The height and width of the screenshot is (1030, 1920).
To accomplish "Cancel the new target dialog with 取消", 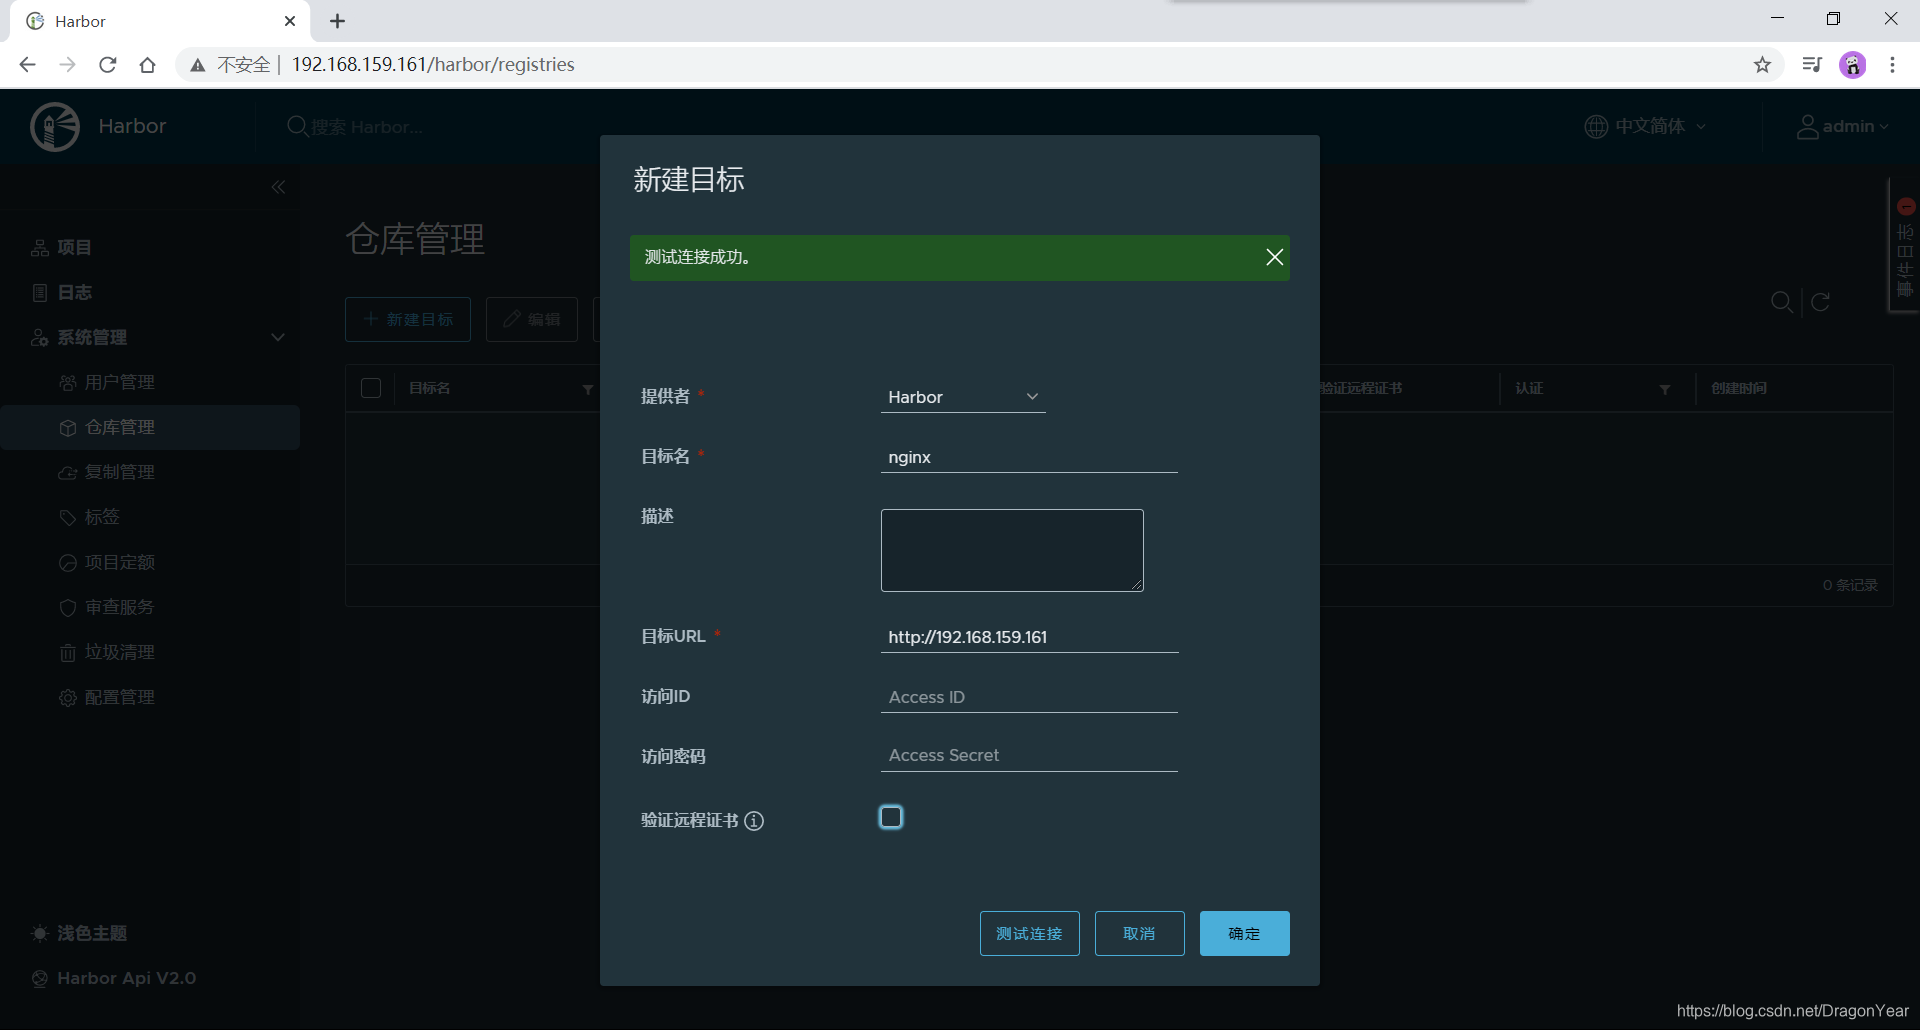I will click(x=1139, y=933).
